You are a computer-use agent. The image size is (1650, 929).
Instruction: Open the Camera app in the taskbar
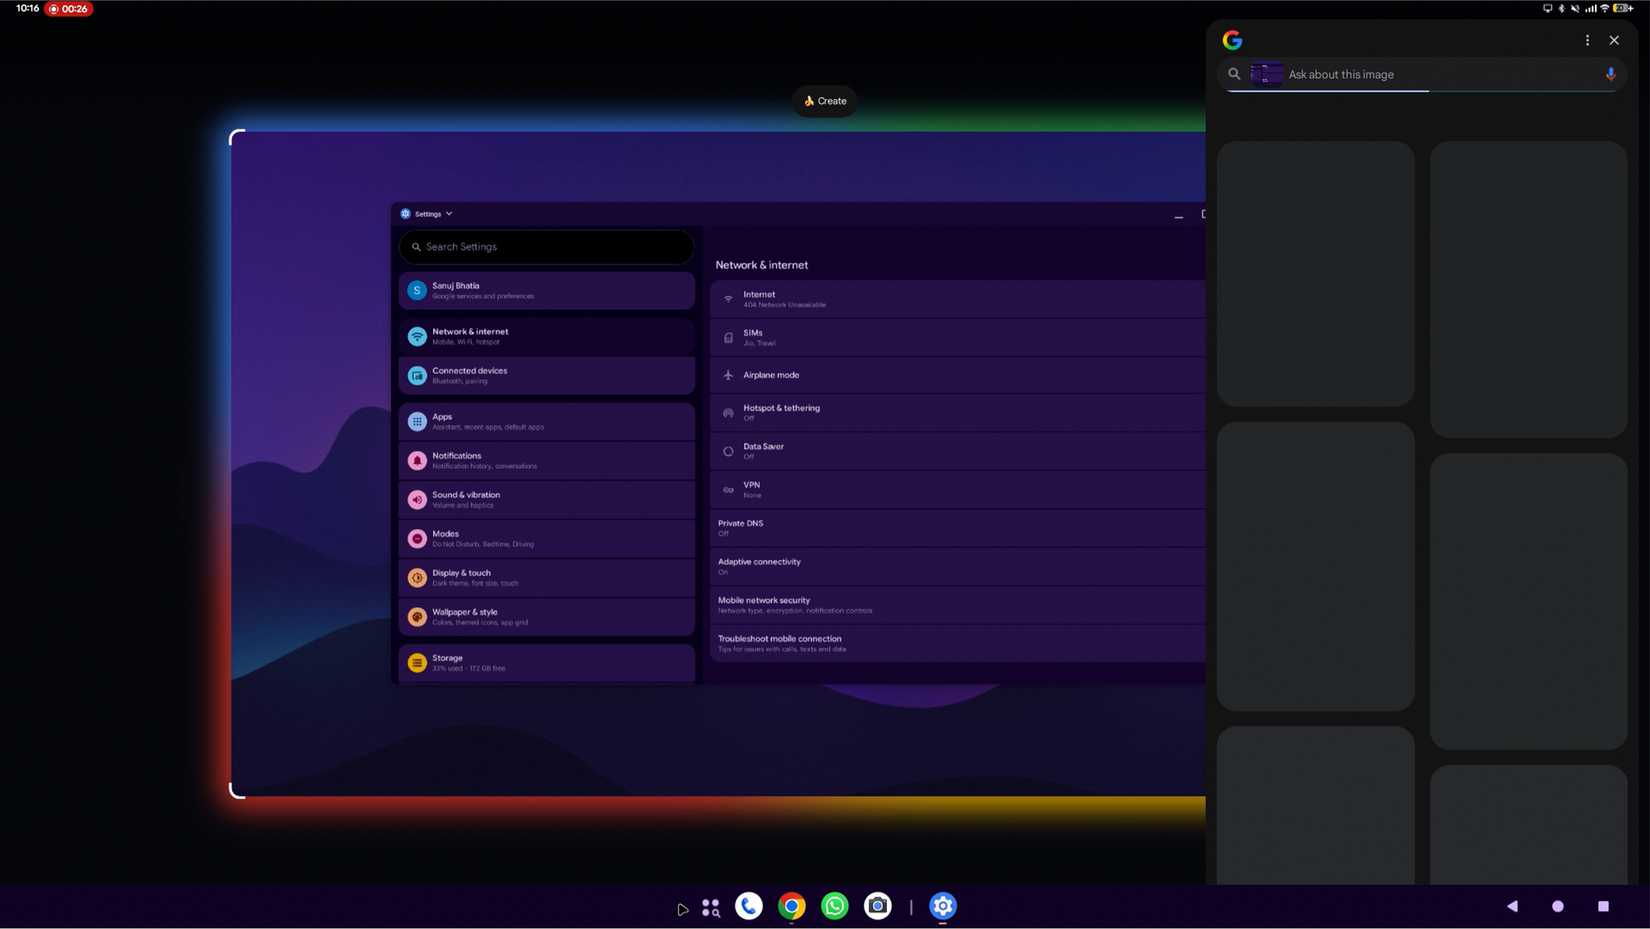point(877,906)
